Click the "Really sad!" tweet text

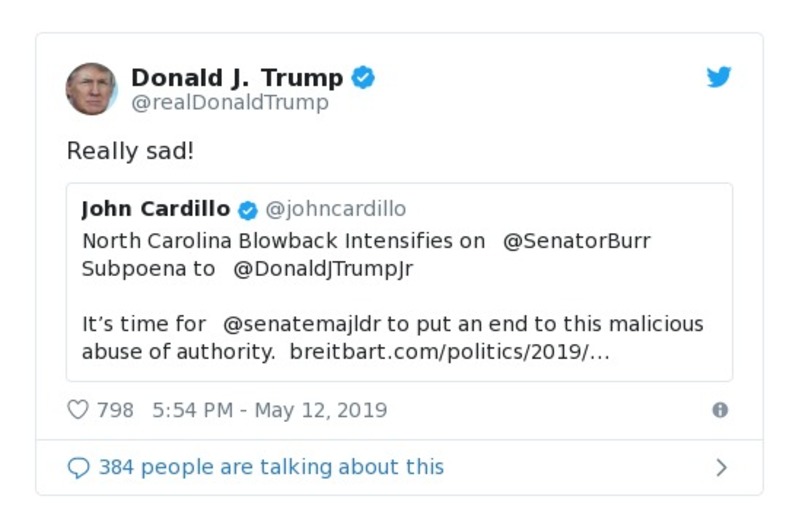[129, 151]
